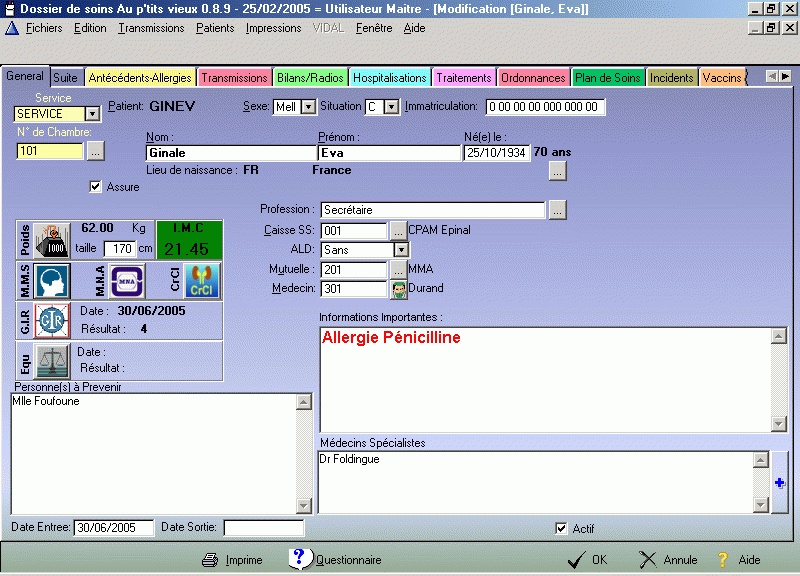Expand the Service dropdown
800x576 pixels.
(92, 113)
